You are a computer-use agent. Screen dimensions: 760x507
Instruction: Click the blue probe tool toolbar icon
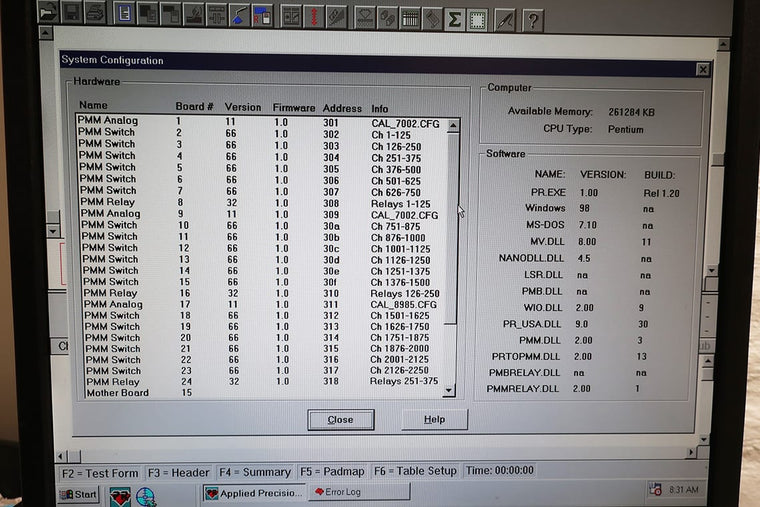click(x=239, y=15)
